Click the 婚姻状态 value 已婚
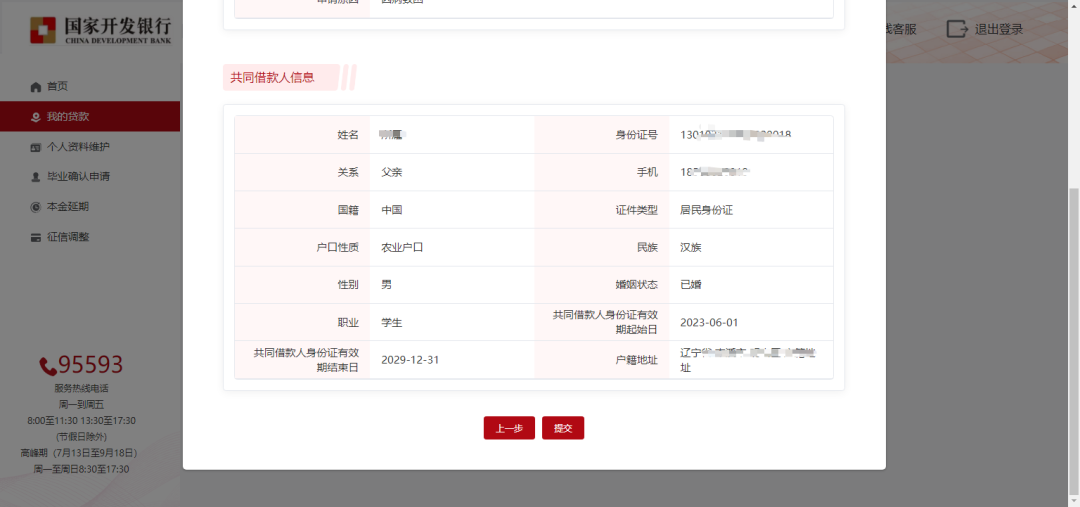The height and width of the screenshot is (507, 1080). tap(691, 284)
